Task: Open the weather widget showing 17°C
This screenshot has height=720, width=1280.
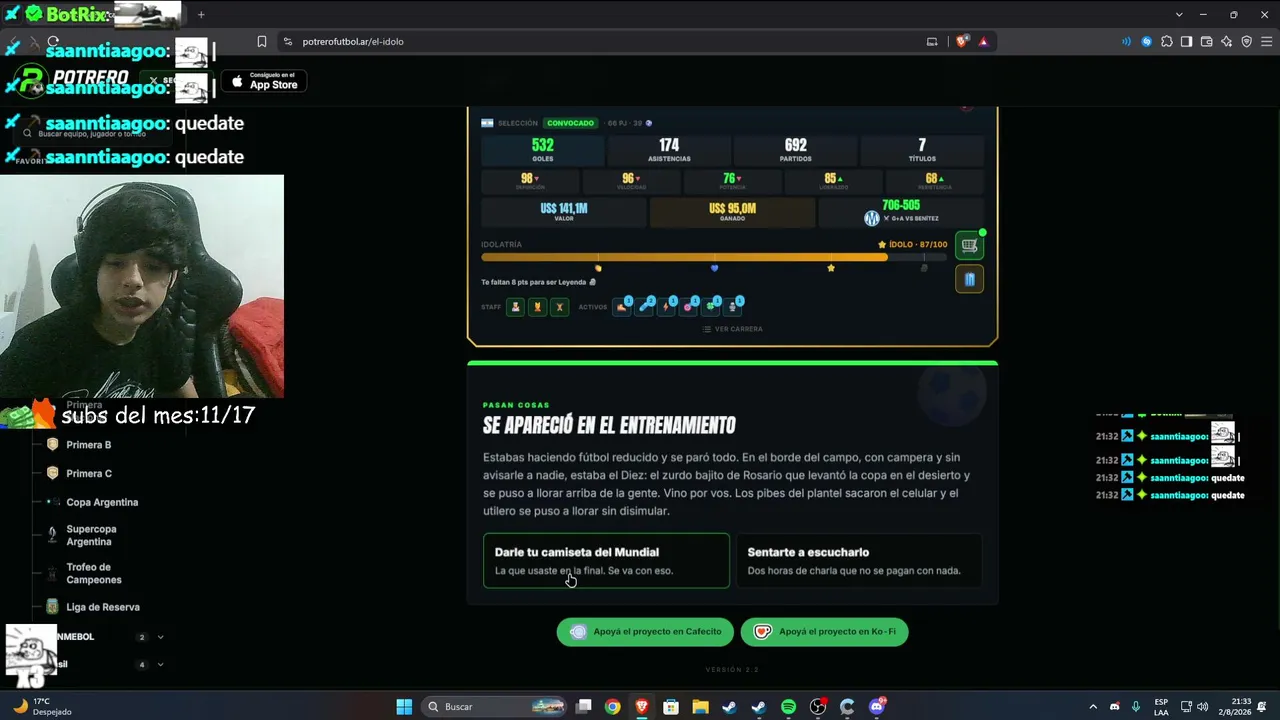Action: [x=42, y=707]
